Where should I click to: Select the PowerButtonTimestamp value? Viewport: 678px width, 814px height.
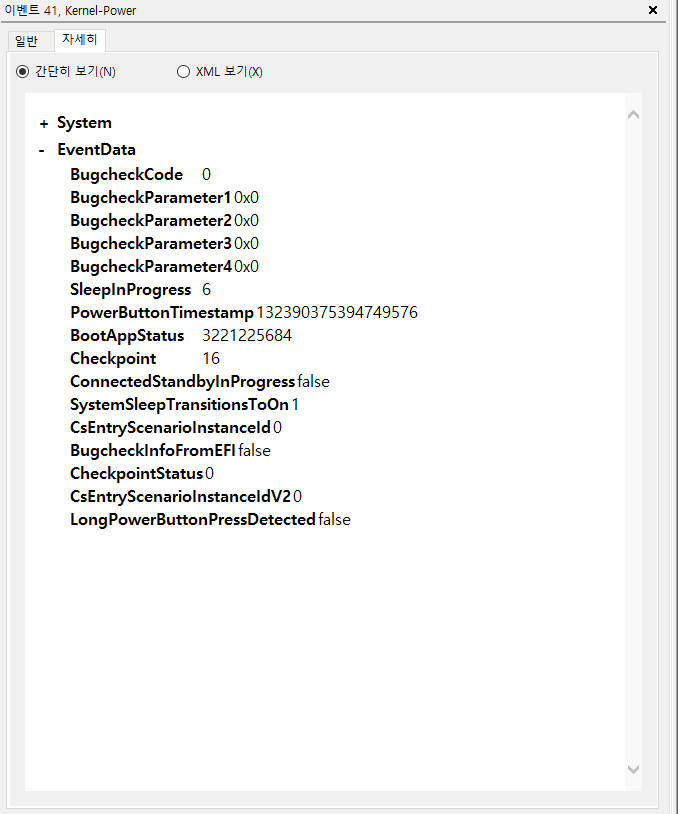pos(337,312)
